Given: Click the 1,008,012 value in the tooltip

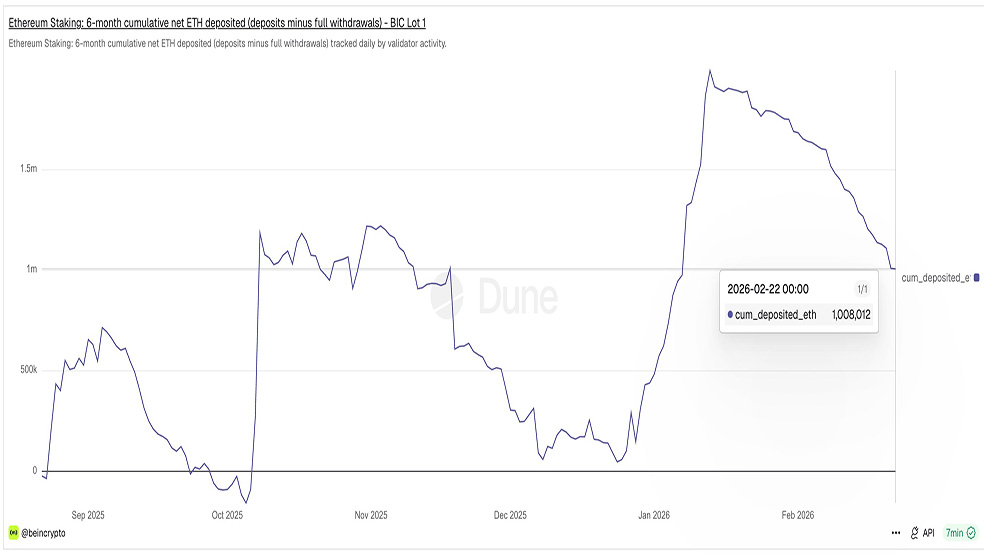Looking at the screenshot, I should pyautogui.click(x=850, y=315).
